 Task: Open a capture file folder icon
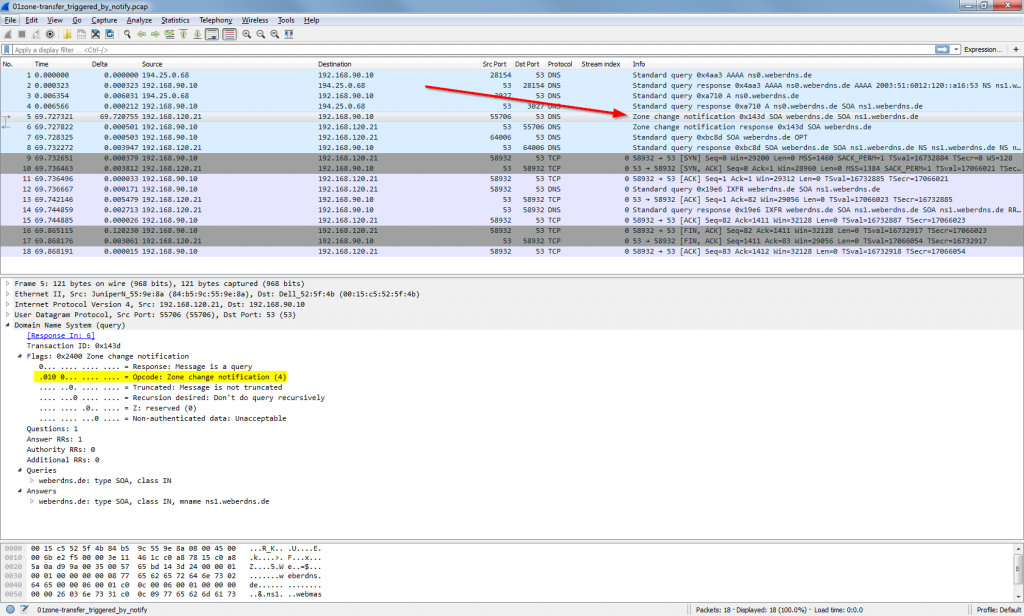point(67,34)
